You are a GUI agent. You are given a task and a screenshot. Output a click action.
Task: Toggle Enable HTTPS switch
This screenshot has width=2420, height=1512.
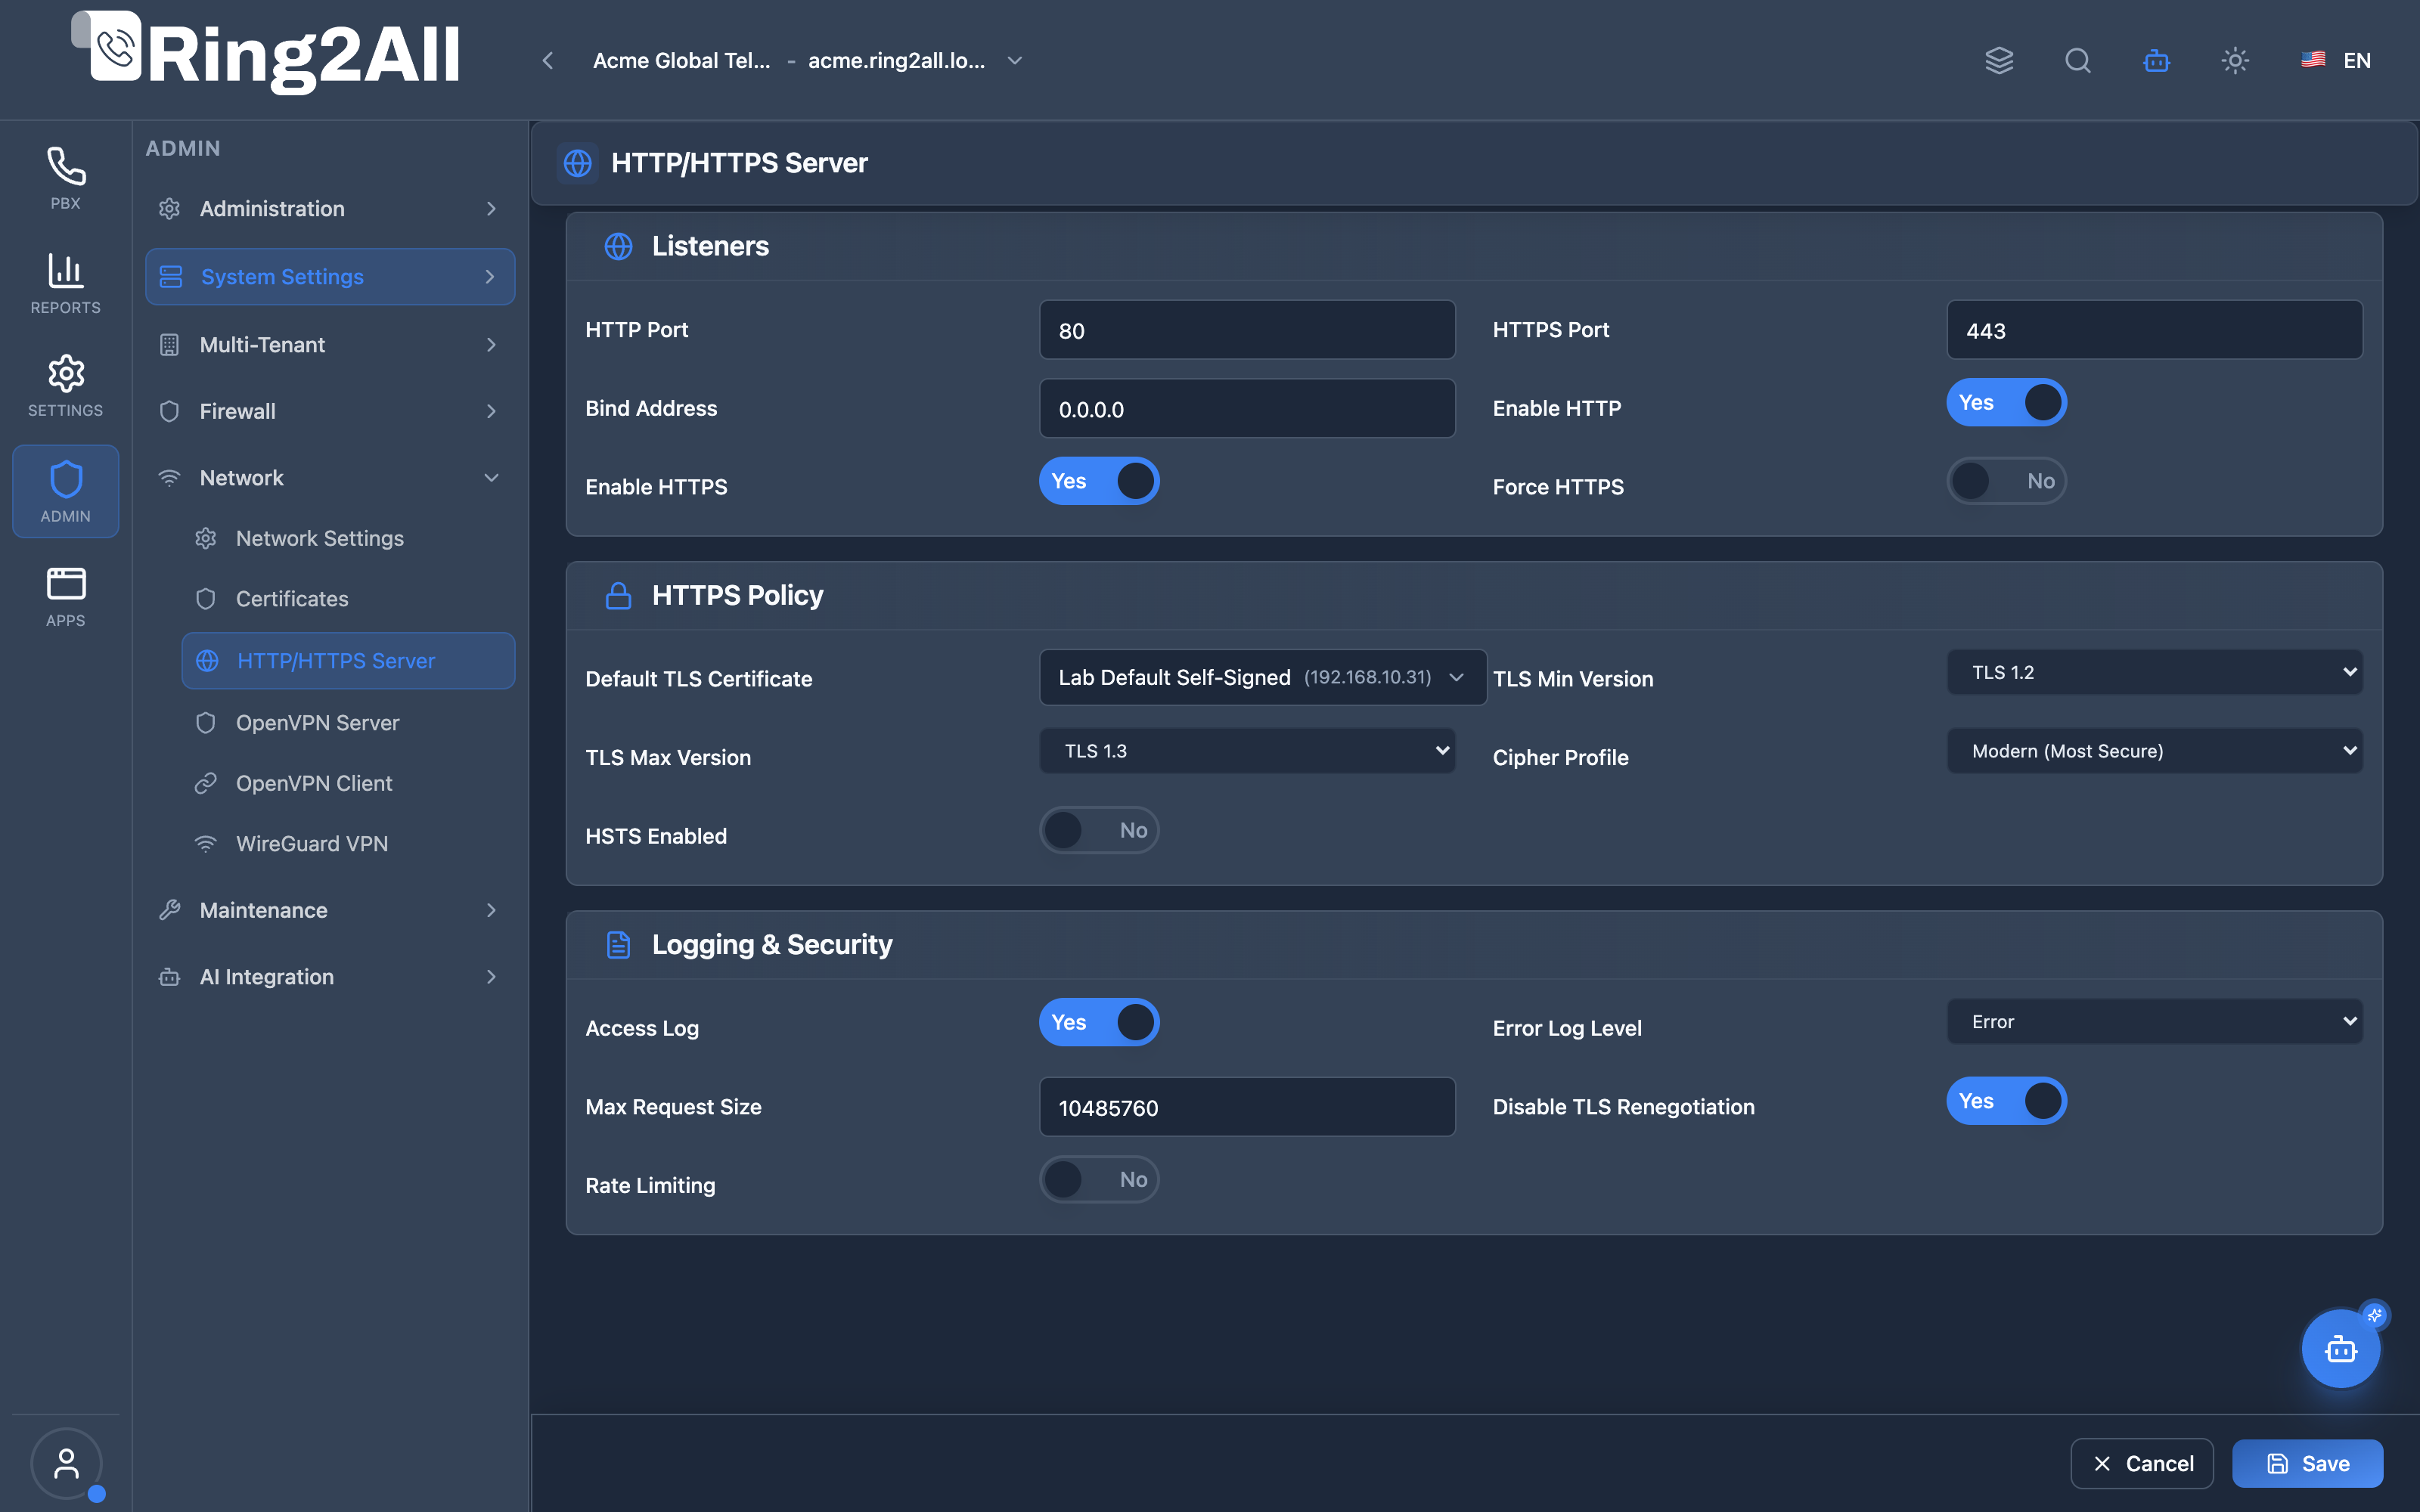coord(1099,481)
